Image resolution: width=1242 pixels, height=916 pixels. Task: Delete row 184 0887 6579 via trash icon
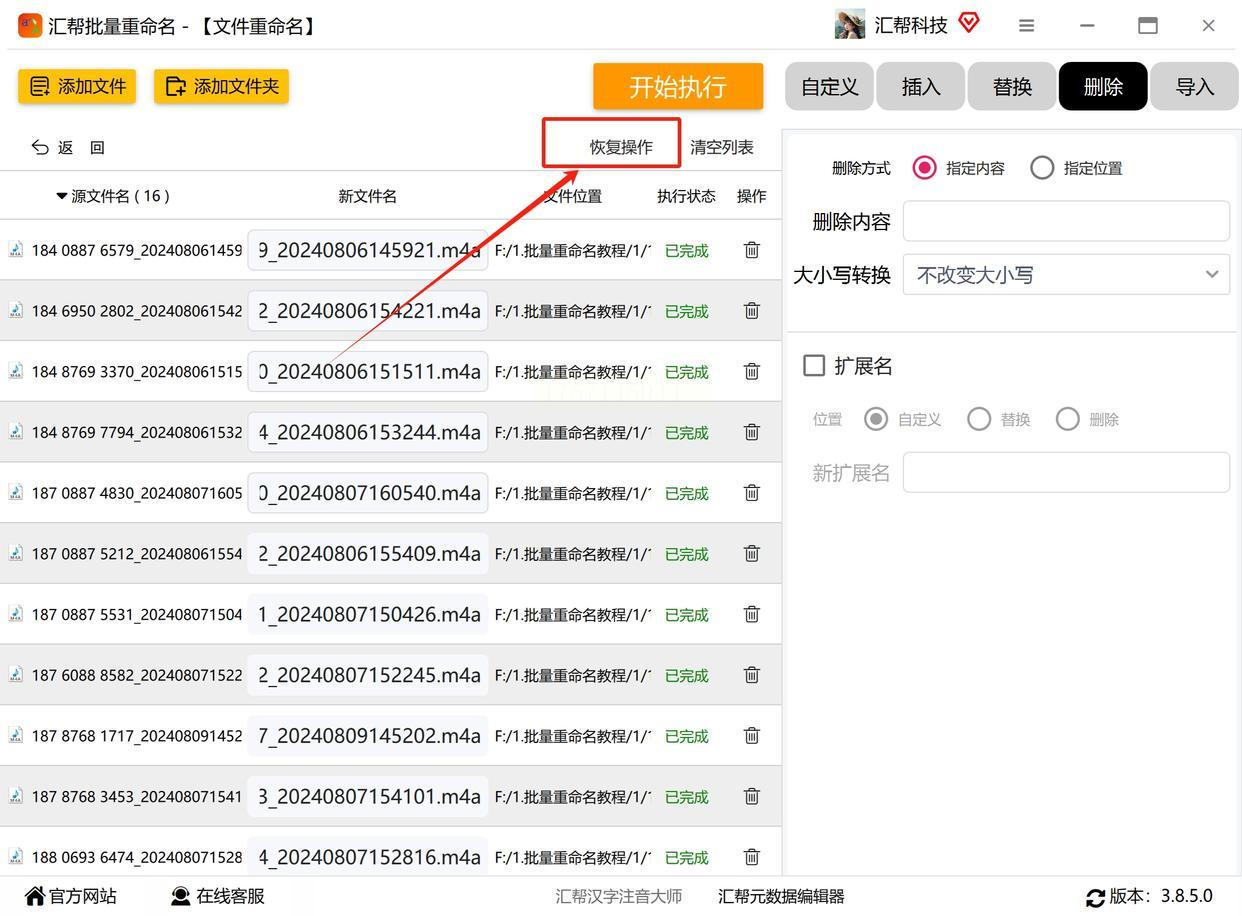(752, 250)
